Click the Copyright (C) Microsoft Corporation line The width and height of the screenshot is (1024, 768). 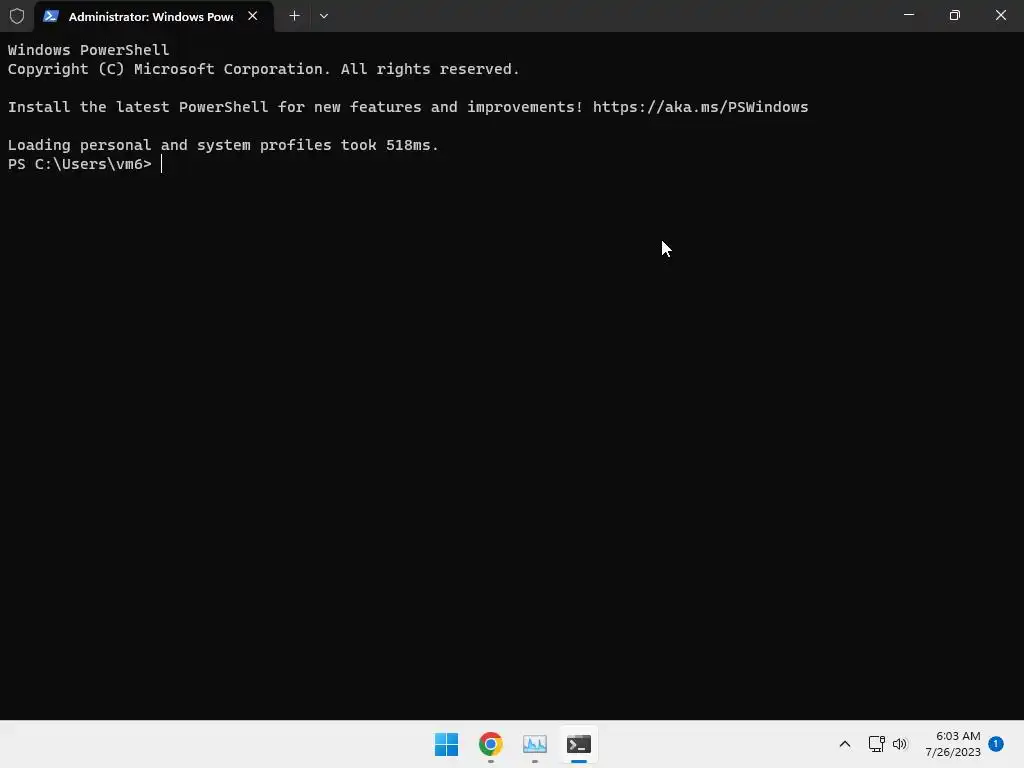(x=263, y=69)
